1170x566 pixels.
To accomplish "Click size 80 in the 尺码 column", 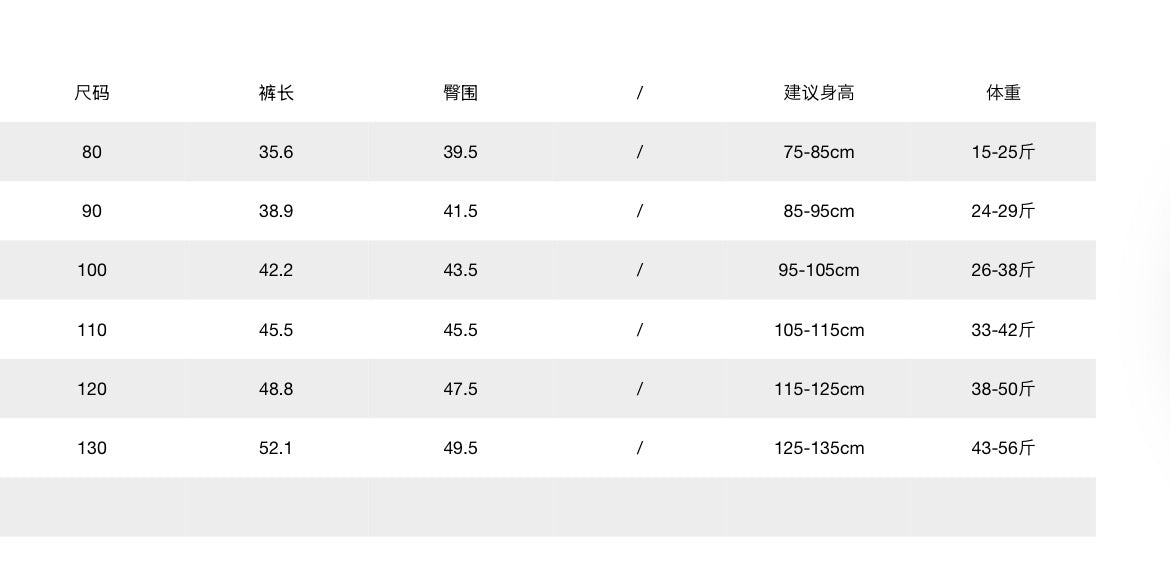I will (92, 152).
